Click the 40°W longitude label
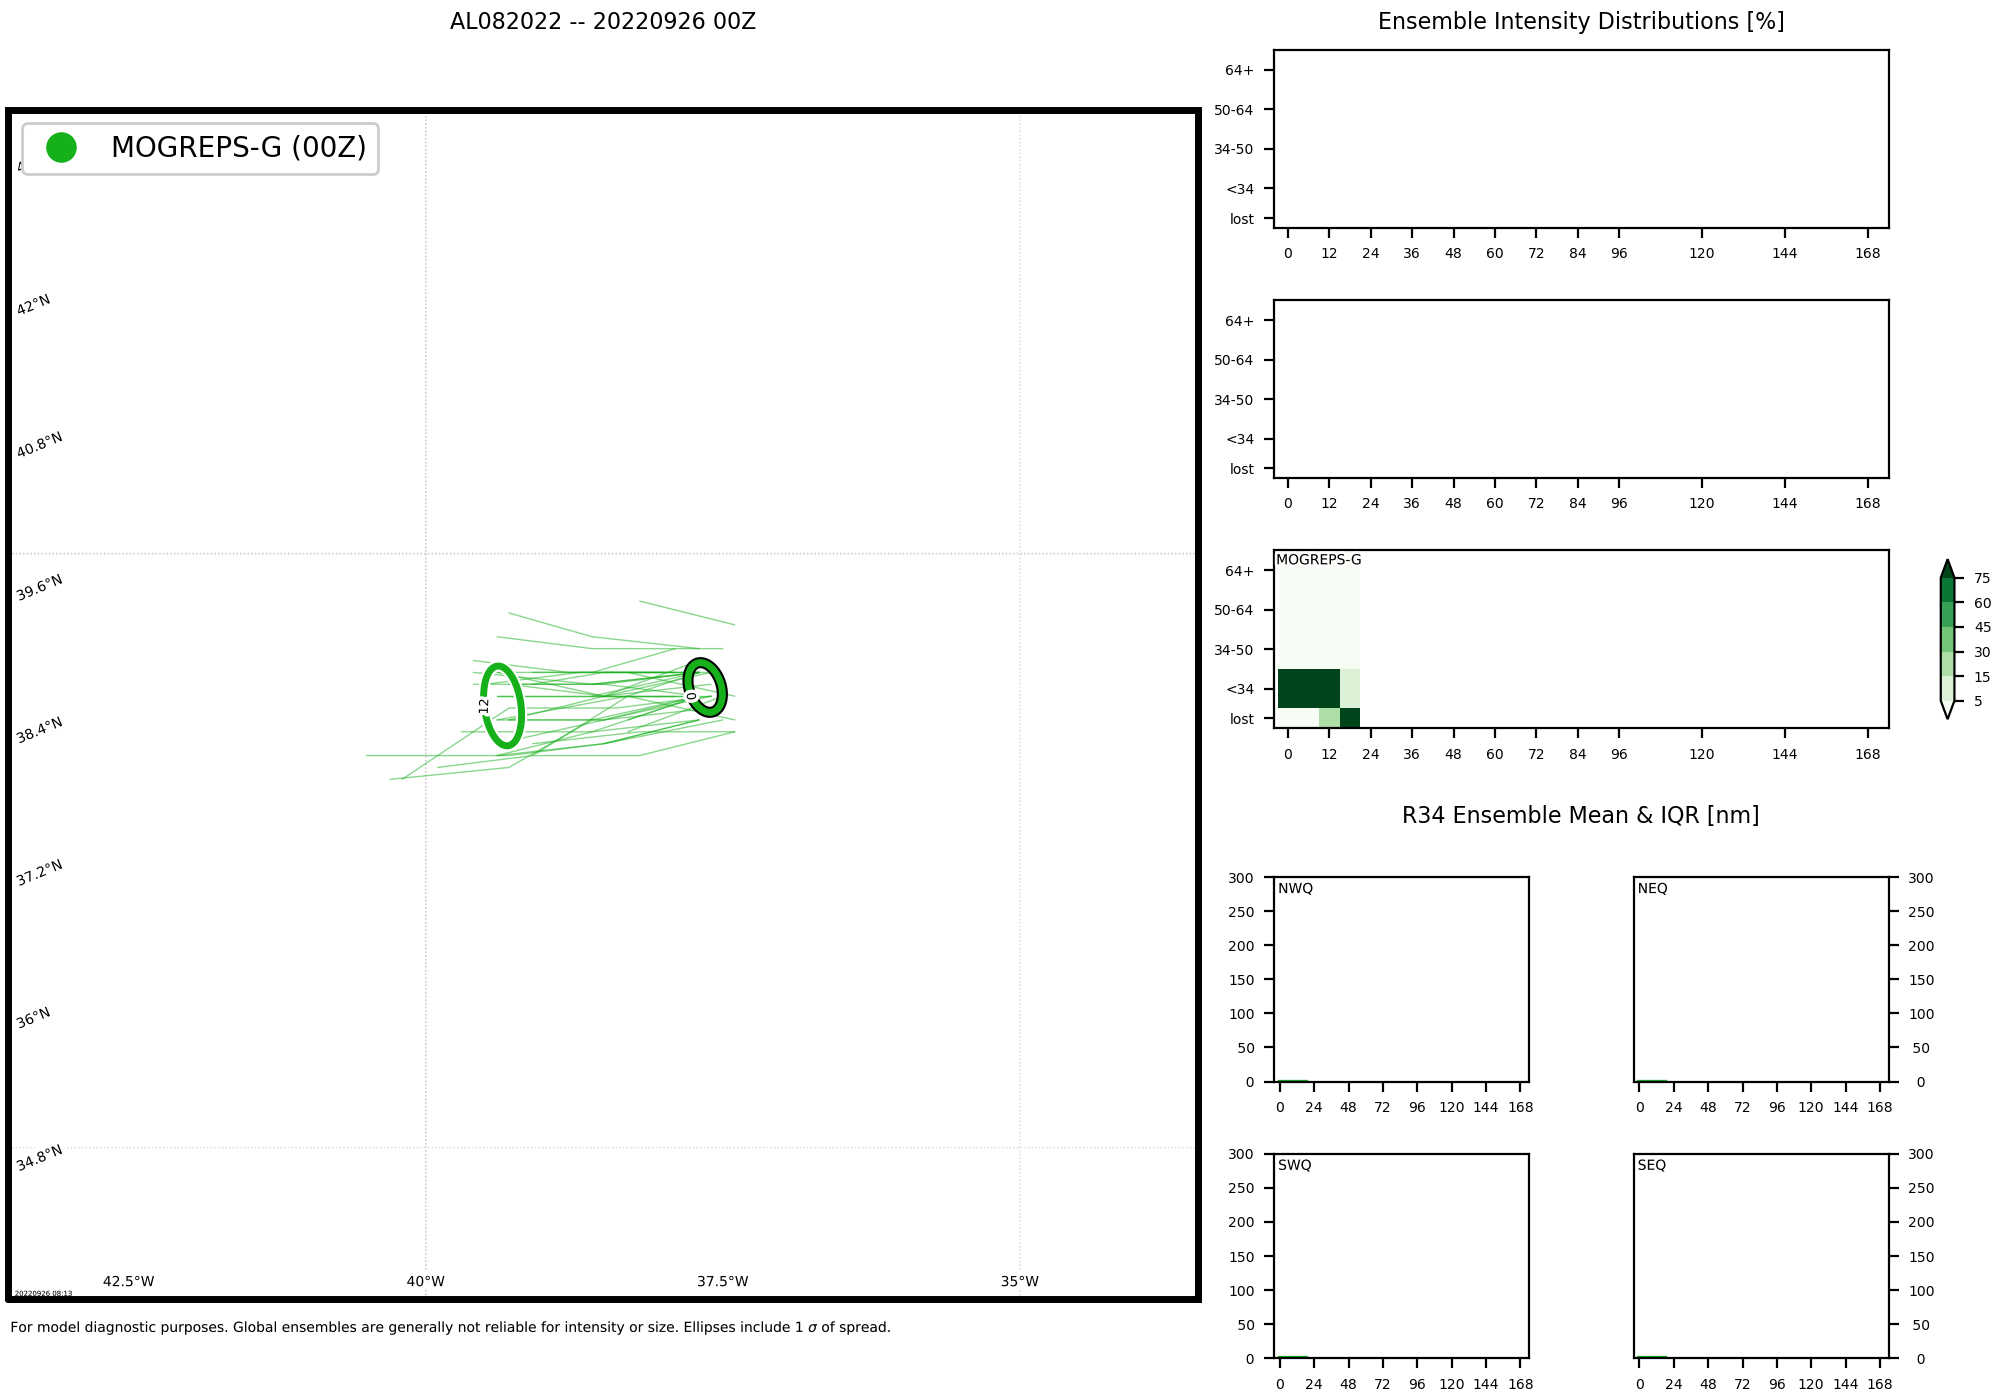Viewport: 2000px width, 1400px height. [425, 1281]
